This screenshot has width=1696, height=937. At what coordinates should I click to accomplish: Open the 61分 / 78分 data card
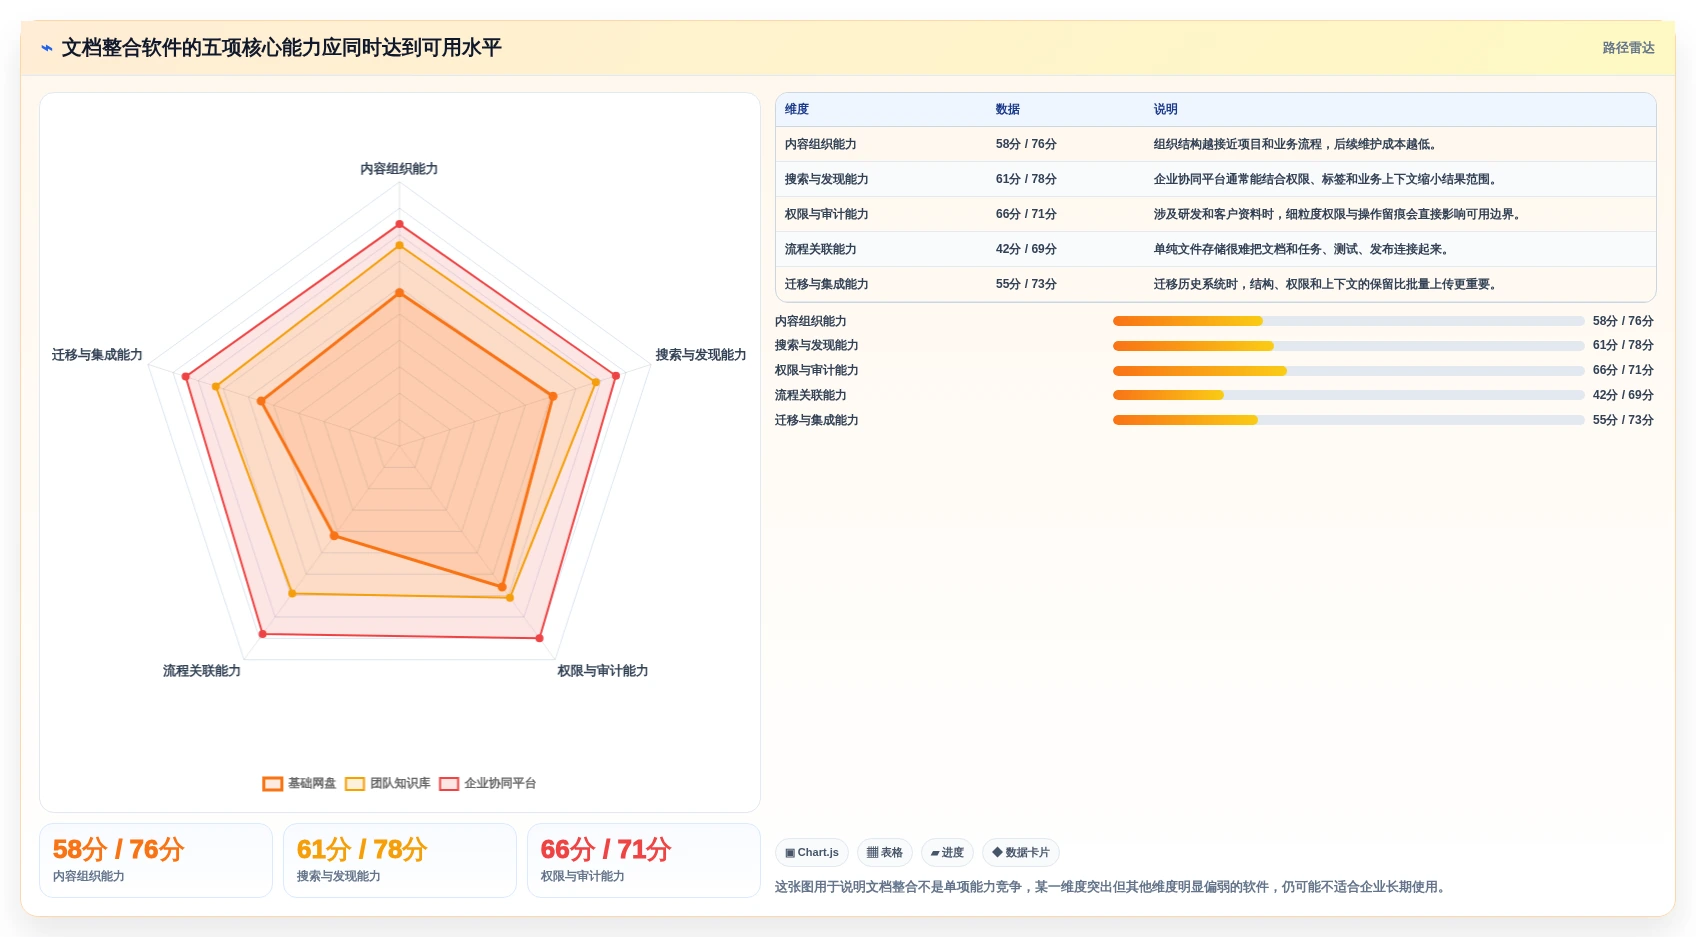400,861
